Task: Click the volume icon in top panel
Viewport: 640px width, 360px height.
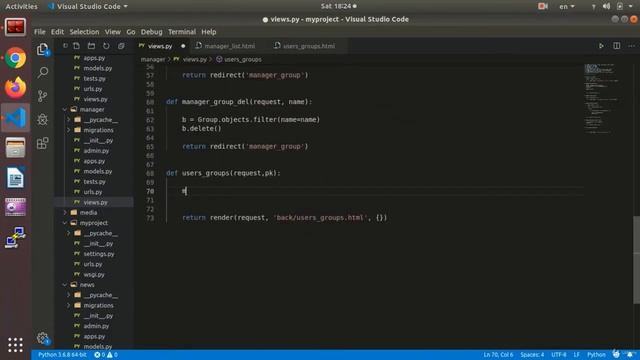Action: pyautogui.click(x=607, y=7)
